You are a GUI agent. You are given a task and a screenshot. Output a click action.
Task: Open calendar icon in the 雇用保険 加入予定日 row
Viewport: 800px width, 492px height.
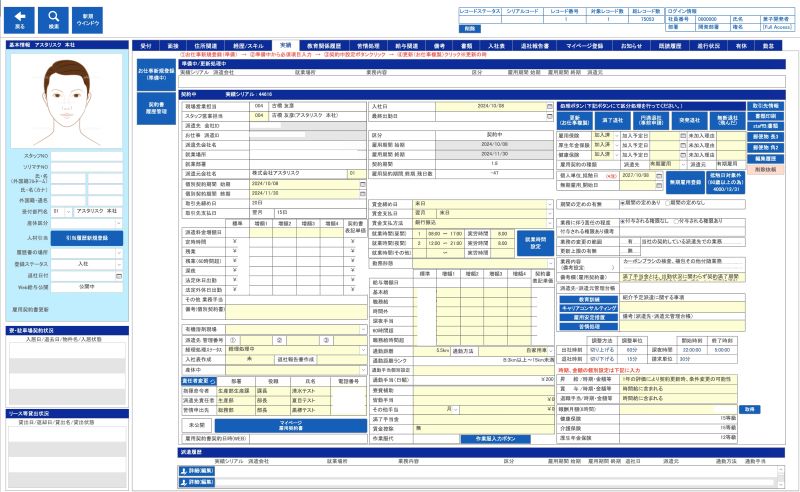(683, 136)
